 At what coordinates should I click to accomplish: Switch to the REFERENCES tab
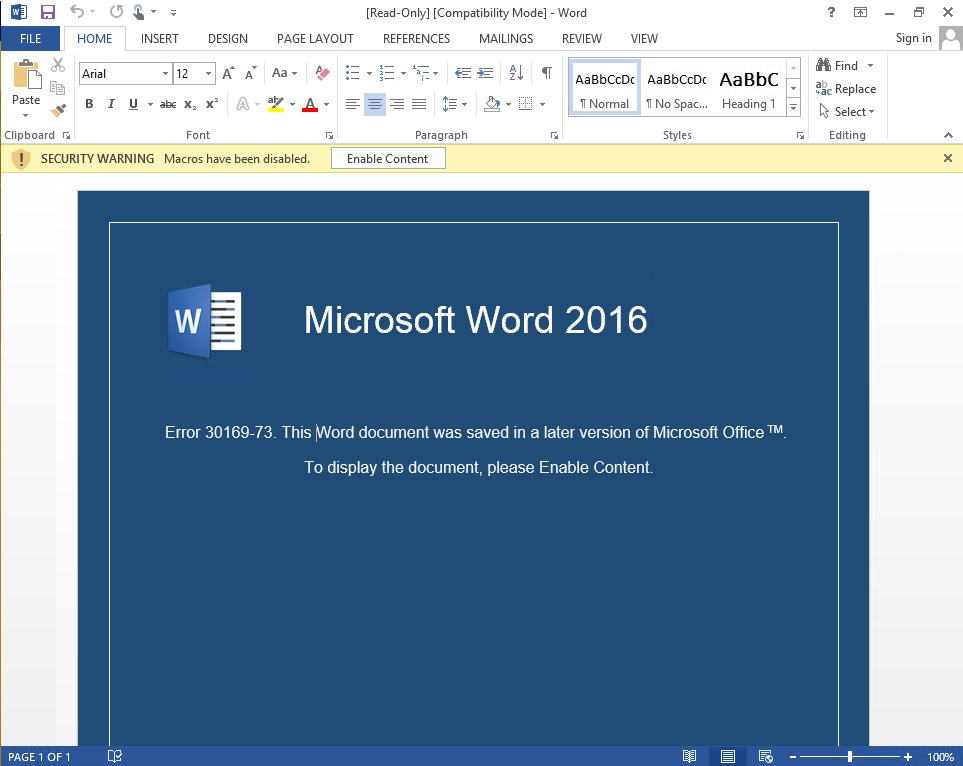[x=416, y=39]
